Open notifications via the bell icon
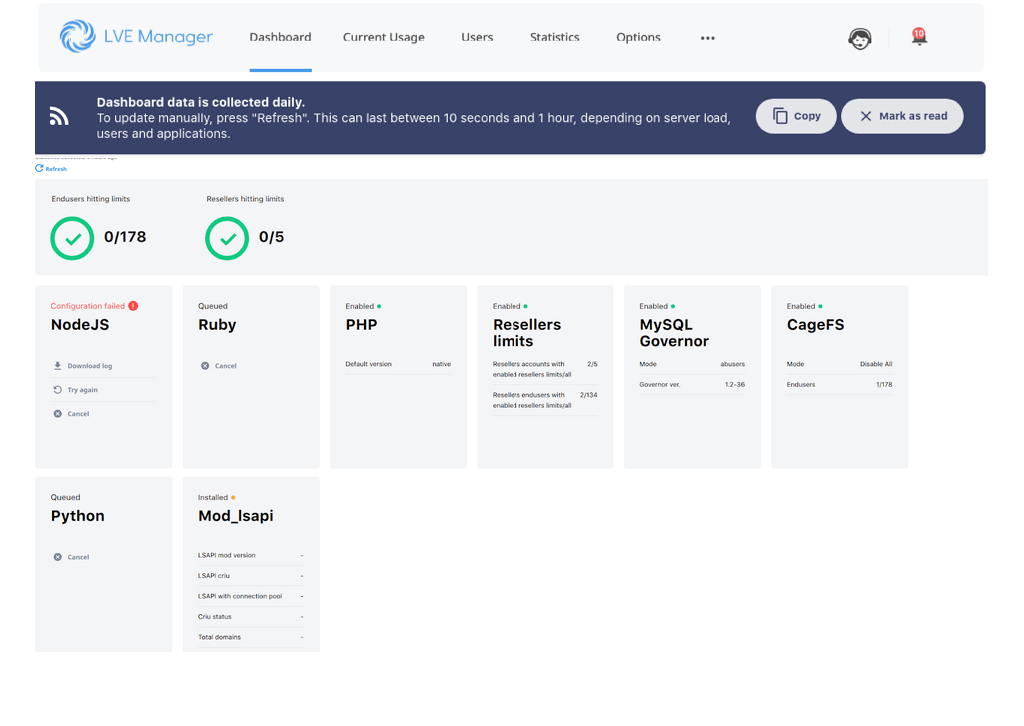The image size is (1024, 726). (918, 37)
